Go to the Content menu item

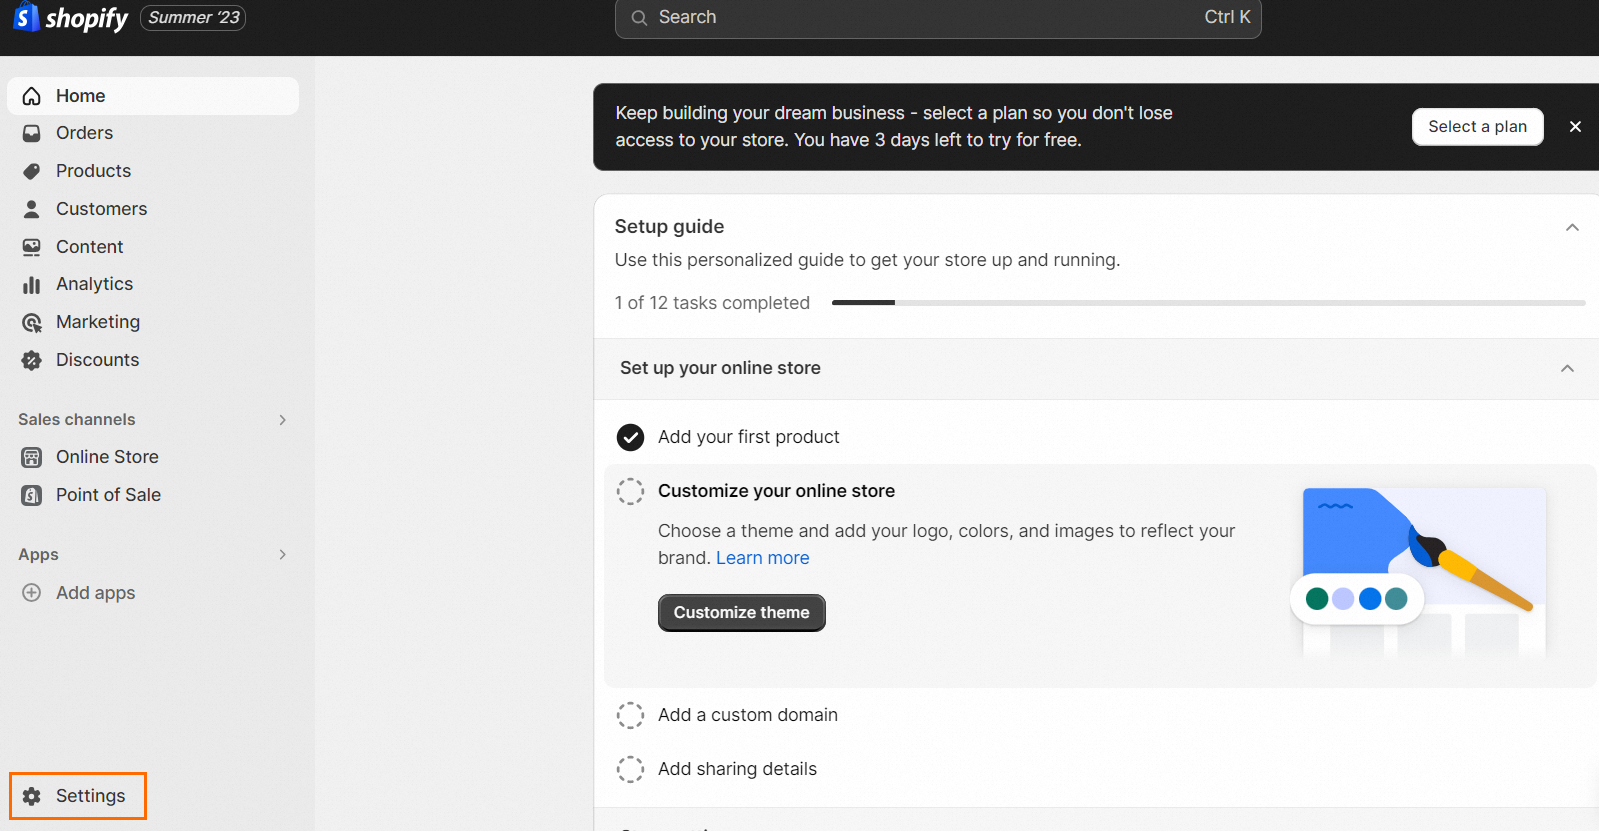(x=89, y=247)
